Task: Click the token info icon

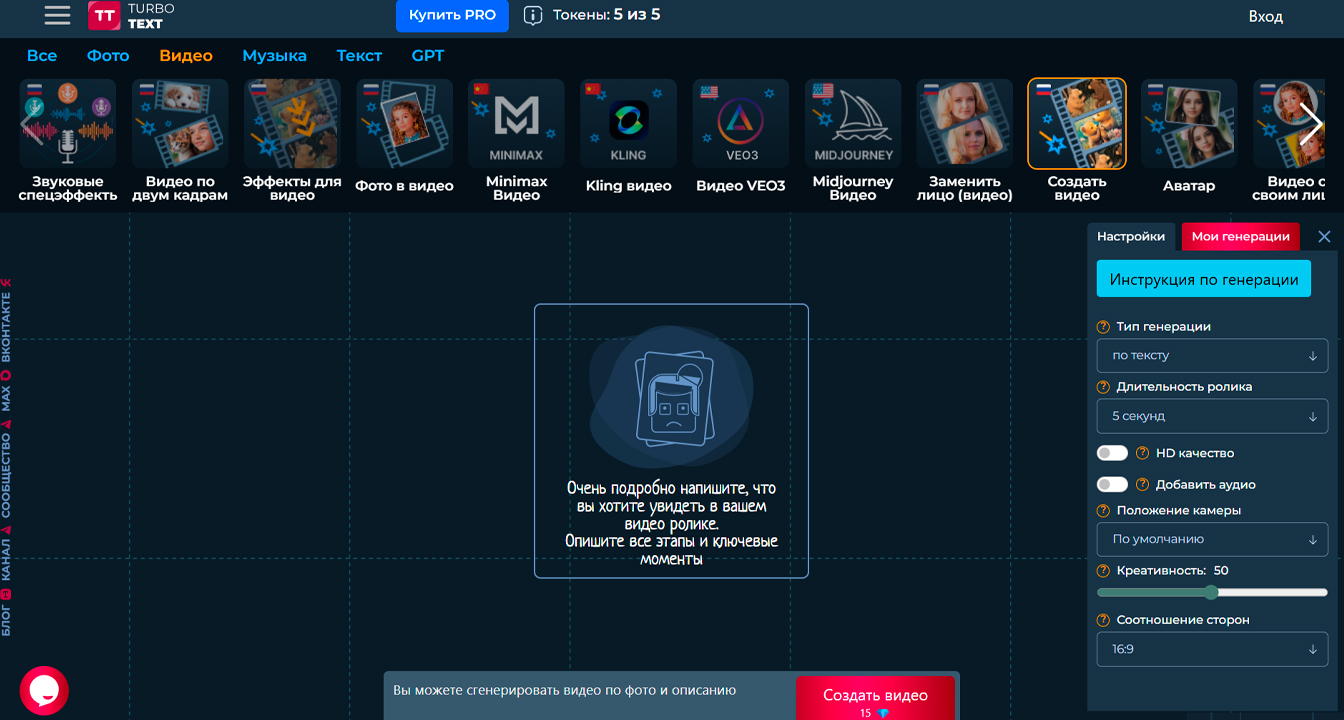Action: 534,15
